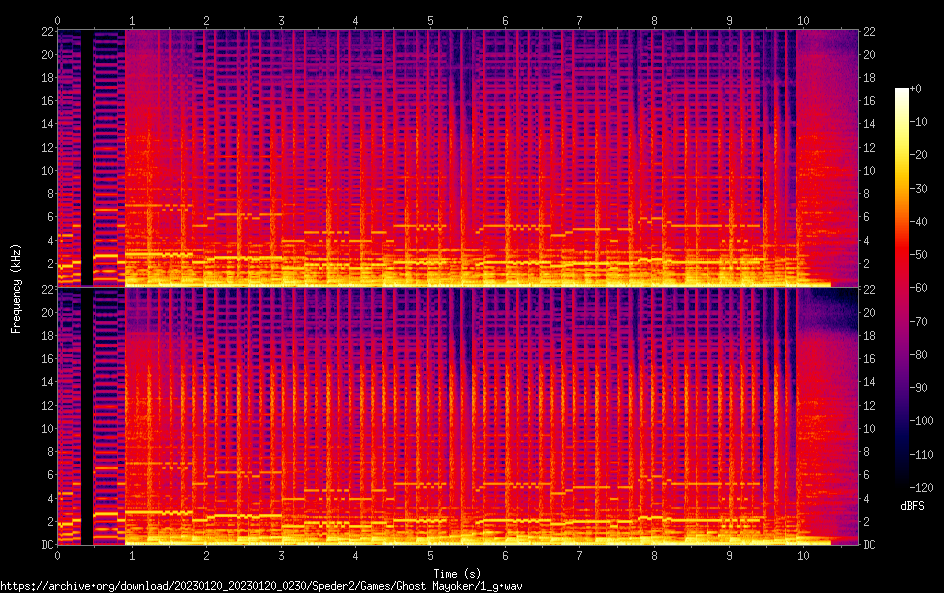The height and width of the screenshot is (593, 944).
Task: Select the 5-second tick on the top time axis
Action: [431, 20]
